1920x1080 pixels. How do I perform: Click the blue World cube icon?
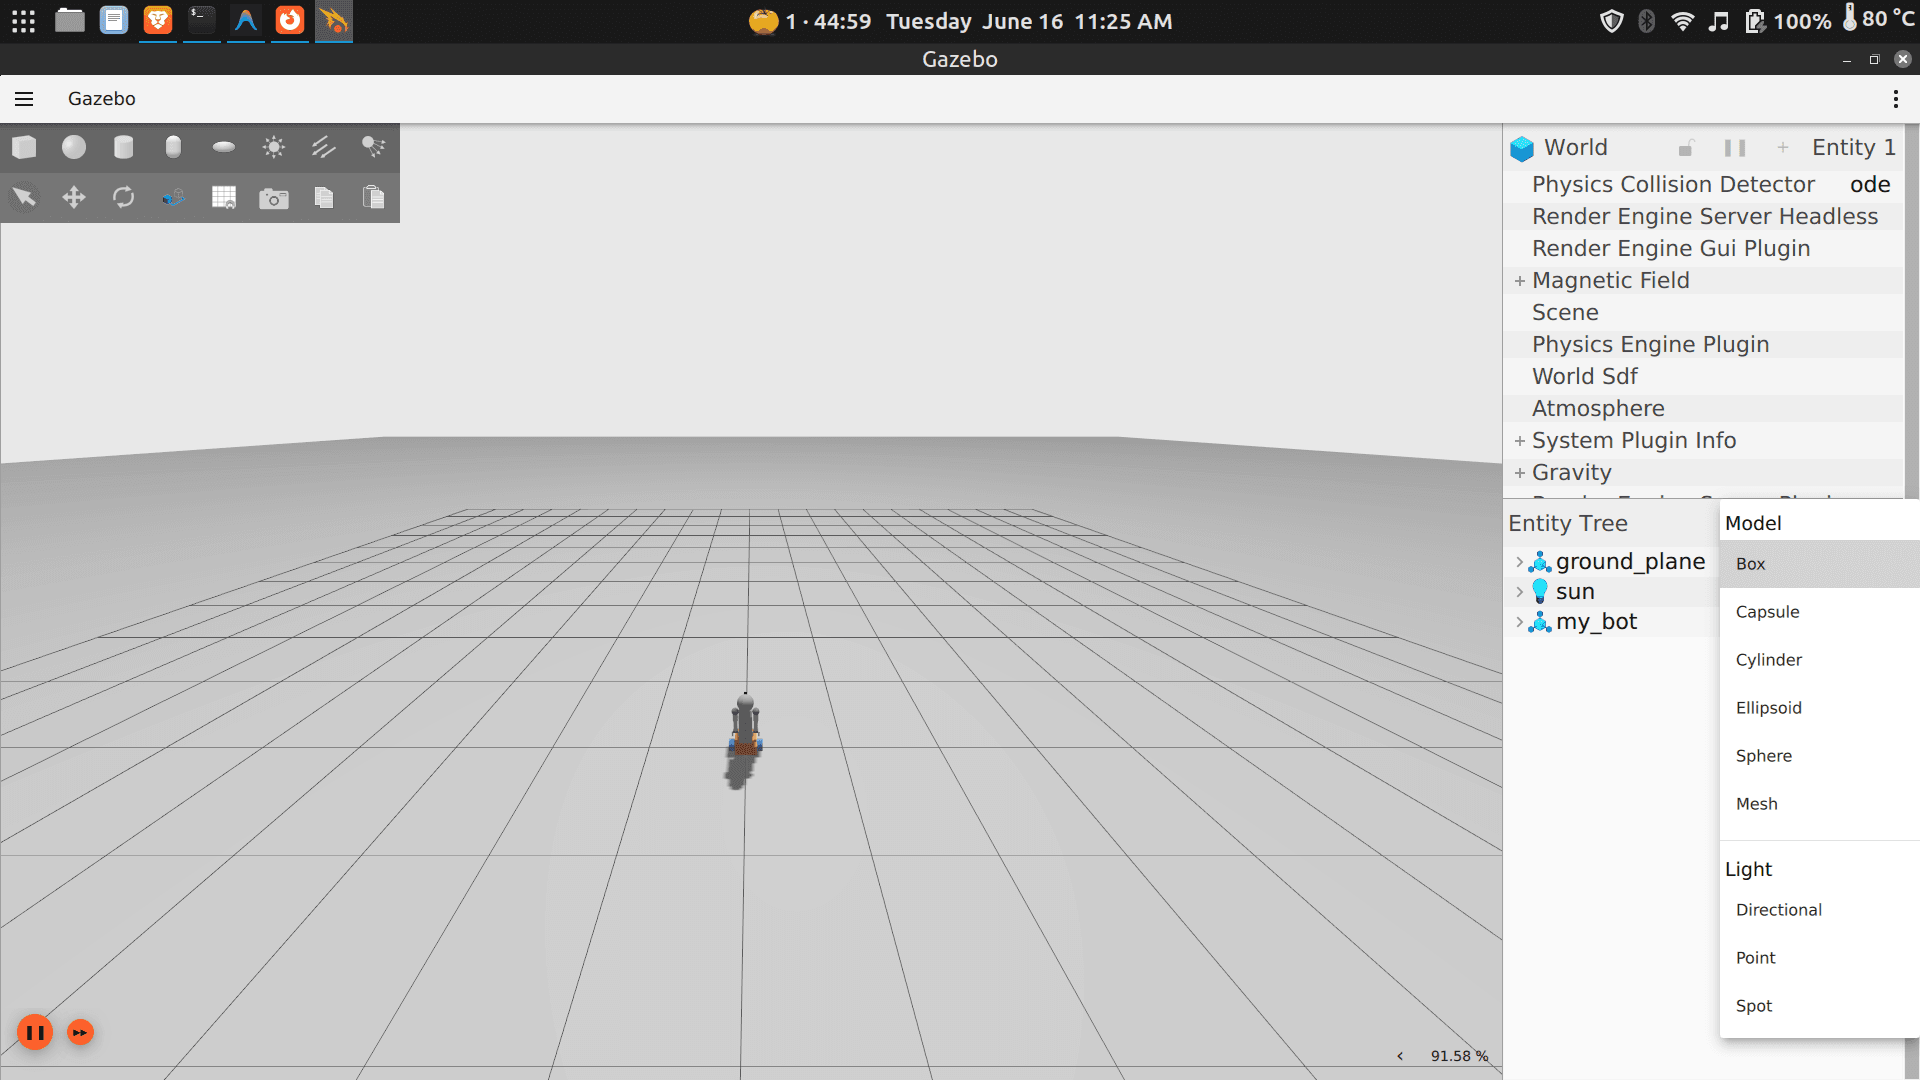pos(1522,148)
